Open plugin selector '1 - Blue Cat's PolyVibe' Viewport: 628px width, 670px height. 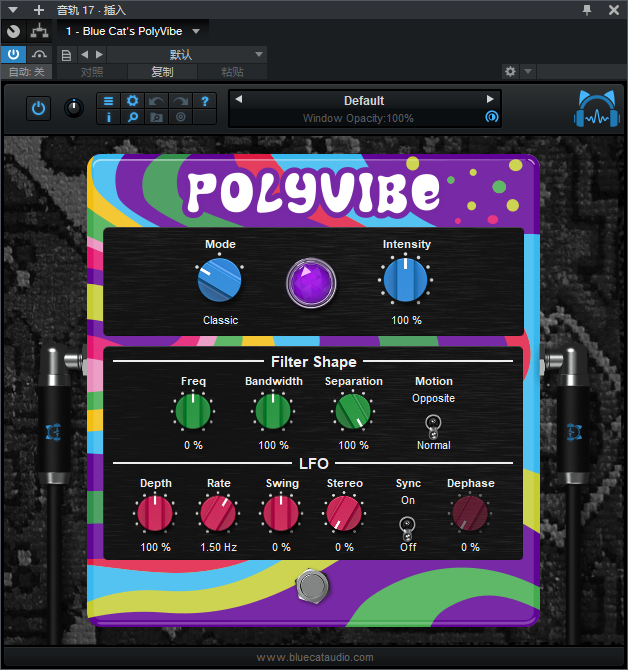[132, 31]
